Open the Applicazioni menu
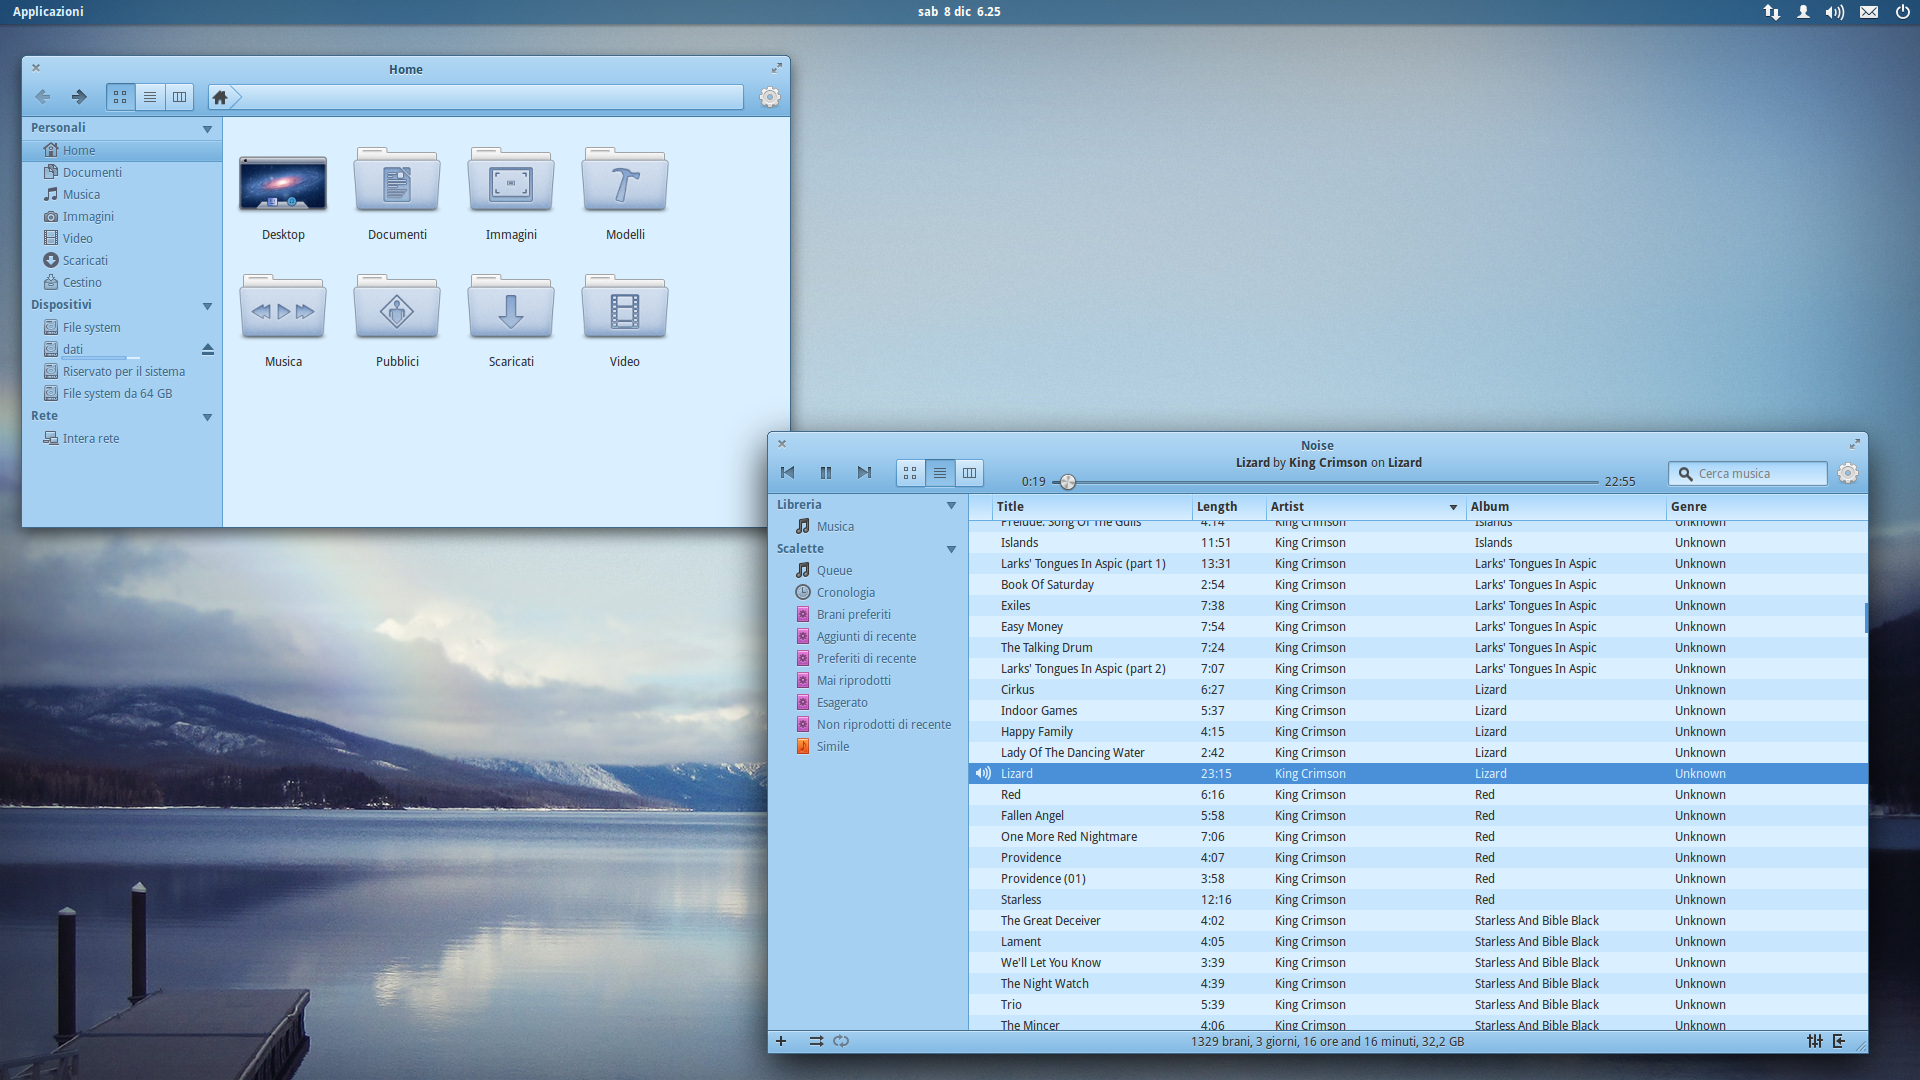The height and width of the screenshot is (1080, 1920). coord(48,12)
